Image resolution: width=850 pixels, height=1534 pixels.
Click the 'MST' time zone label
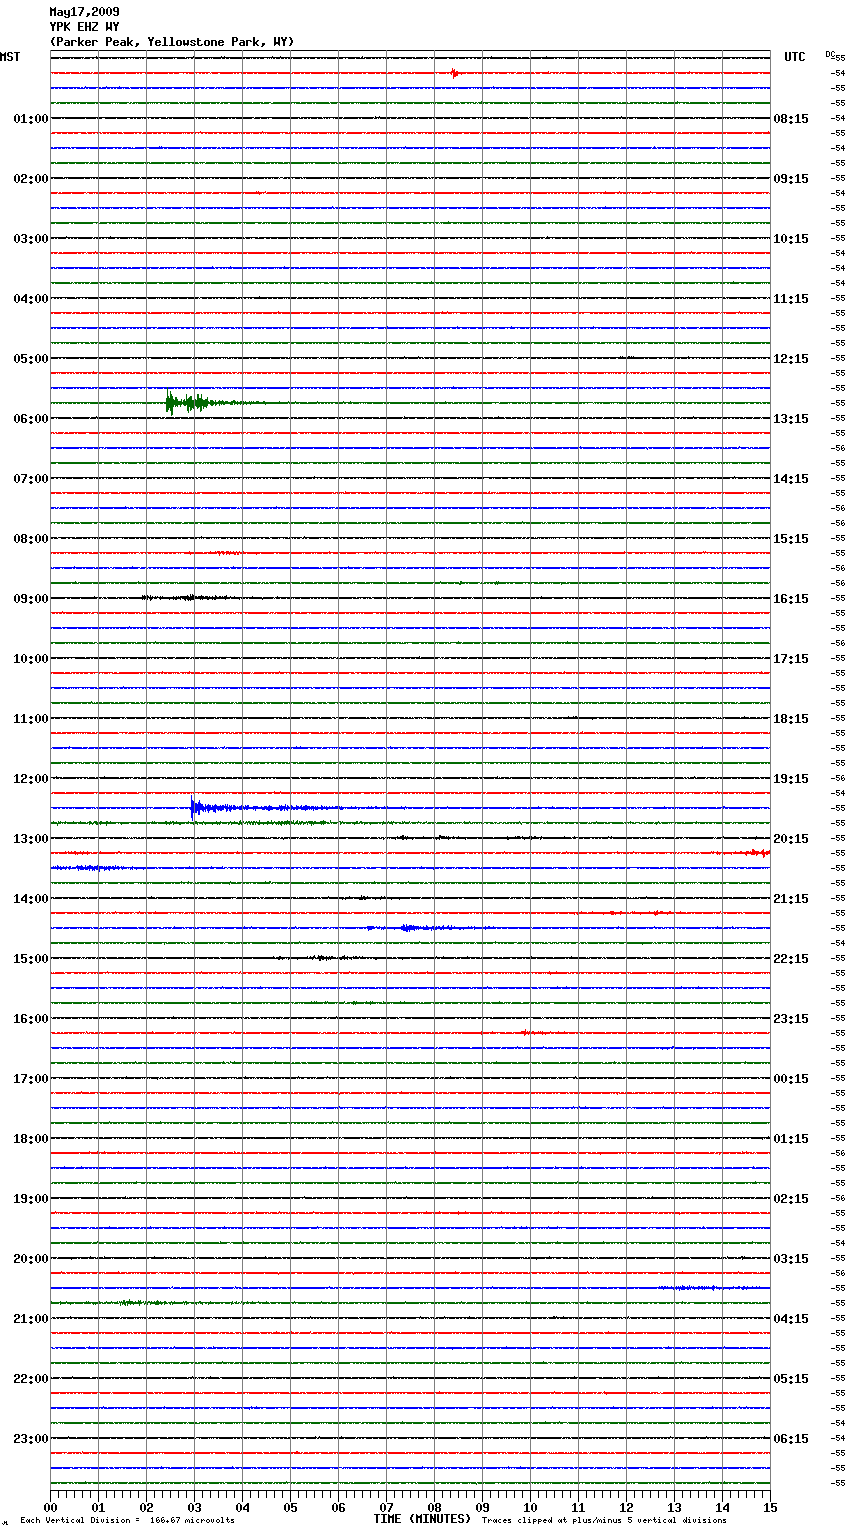10,57
